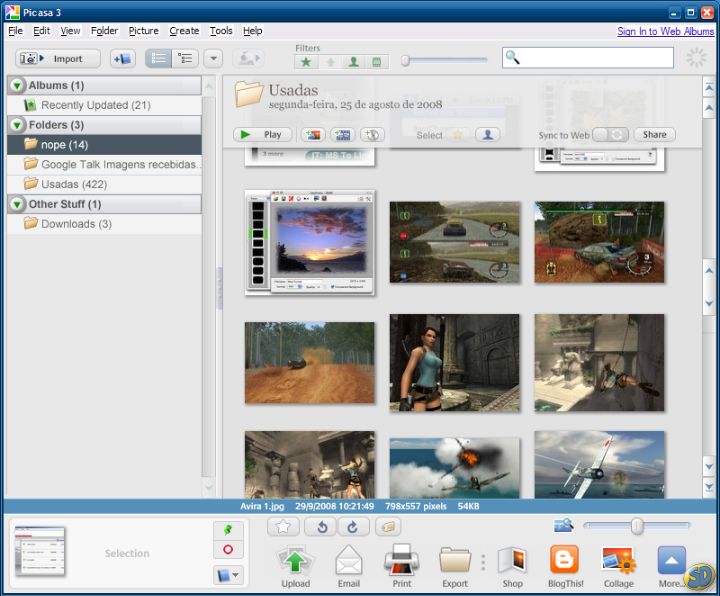Click the Shop button
Image resolution: width=720 pixels, height=596 pixels.
[512, 566]
